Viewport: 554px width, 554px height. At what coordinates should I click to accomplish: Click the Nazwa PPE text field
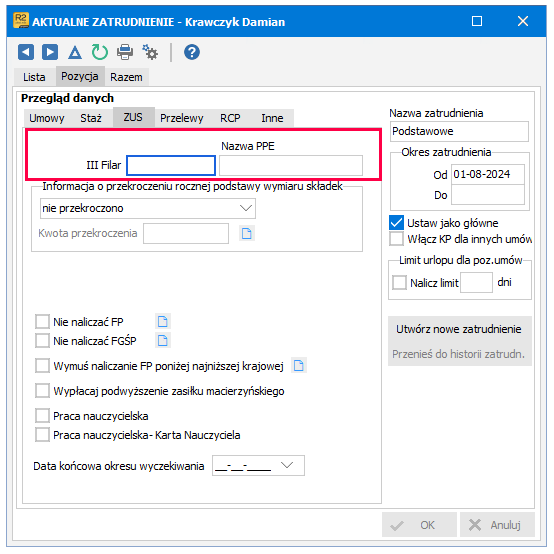click(291, 165)
